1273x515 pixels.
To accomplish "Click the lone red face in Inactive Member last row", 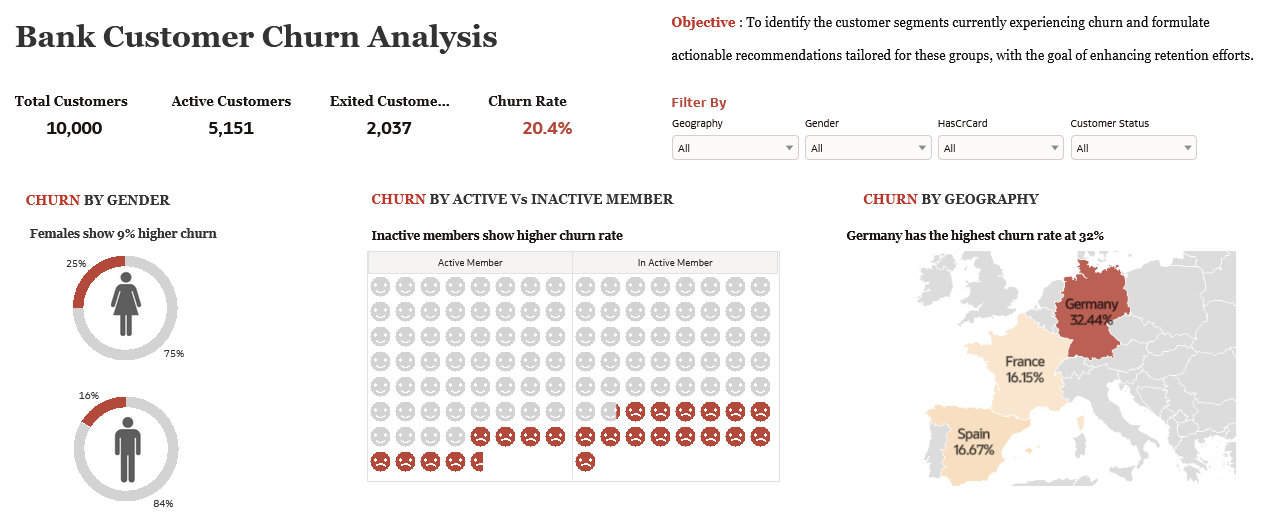I will click(586, 462).
